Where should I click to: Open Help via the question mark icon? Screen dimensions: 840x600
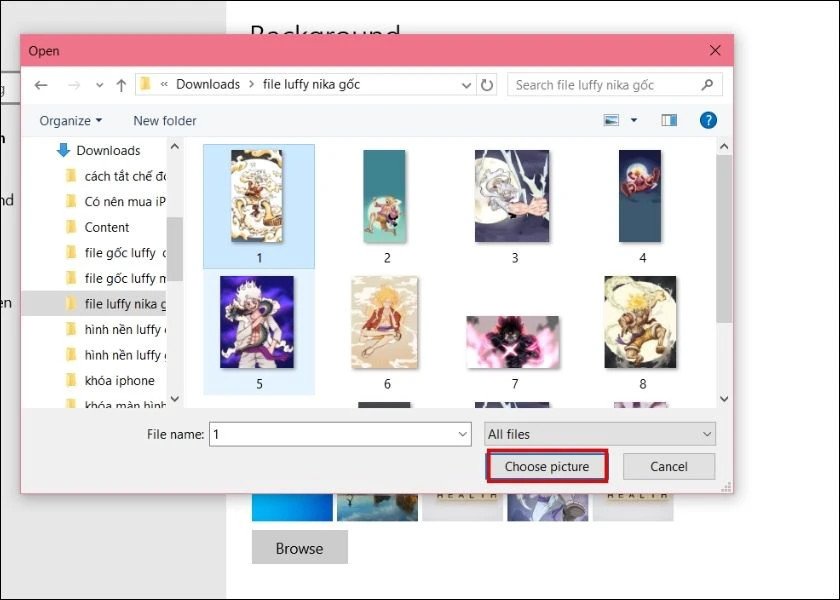(707, 120)
